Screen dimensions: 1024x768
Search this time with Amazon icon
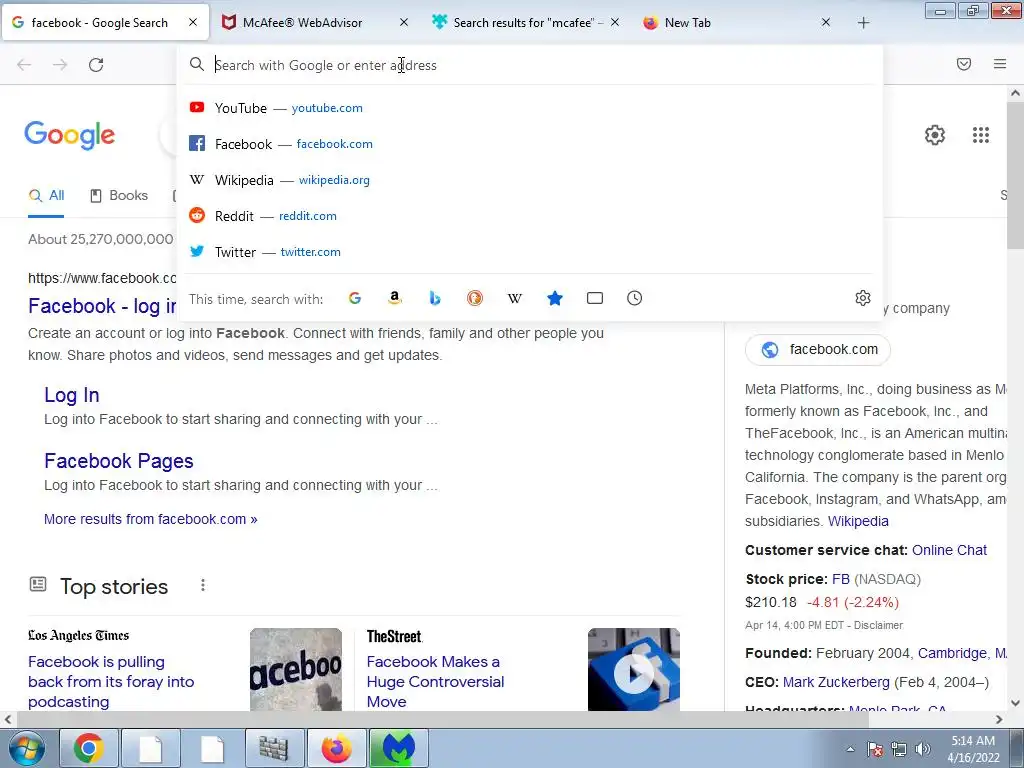pos(394,298)
